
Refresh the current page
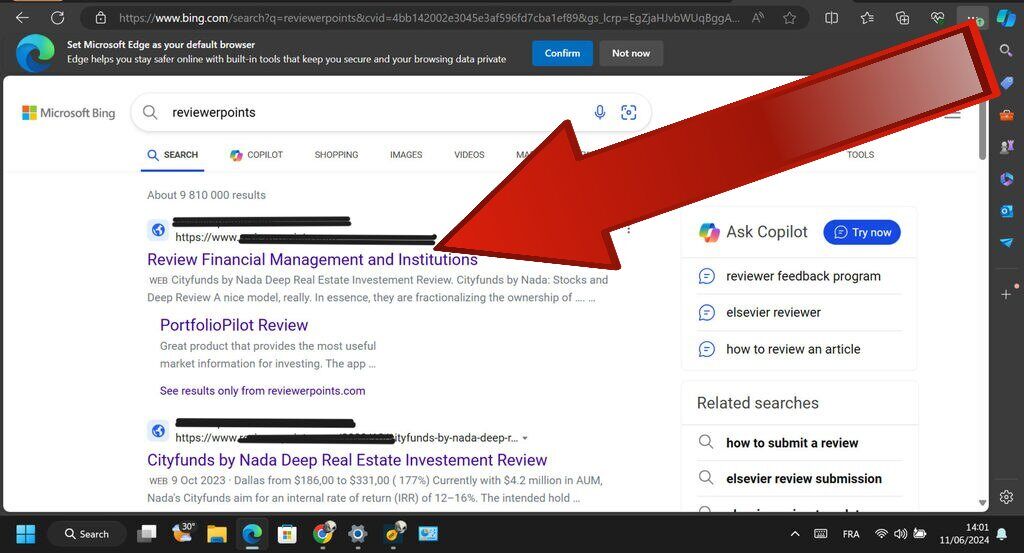[57, 18]
